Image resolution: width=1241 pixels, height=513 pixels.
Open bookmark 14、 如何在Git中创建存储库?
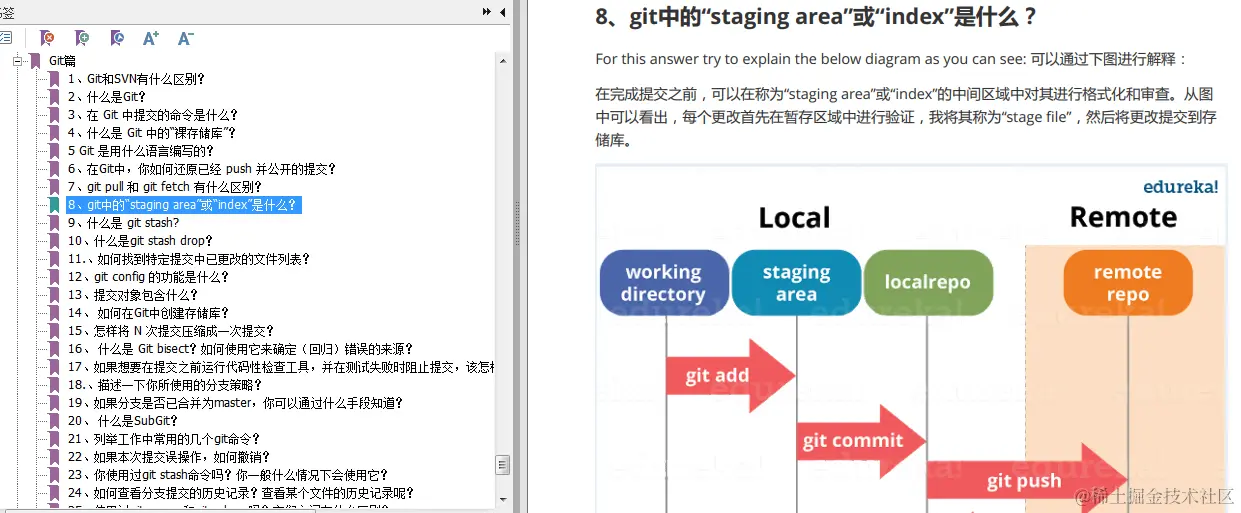[x=149, y=313]
